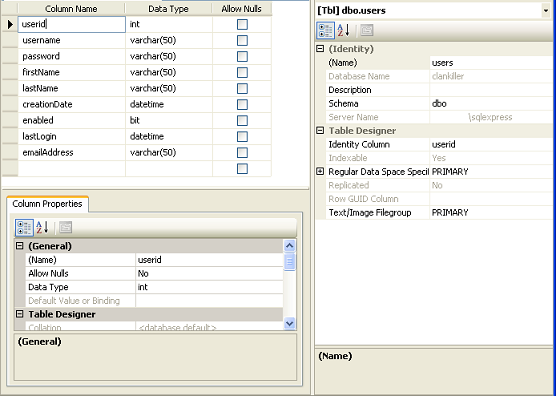Click the Data Type column header
Image resolution: width=556 pixels, height=396 pixels.
pyautogui.click(x=168, y=9)
